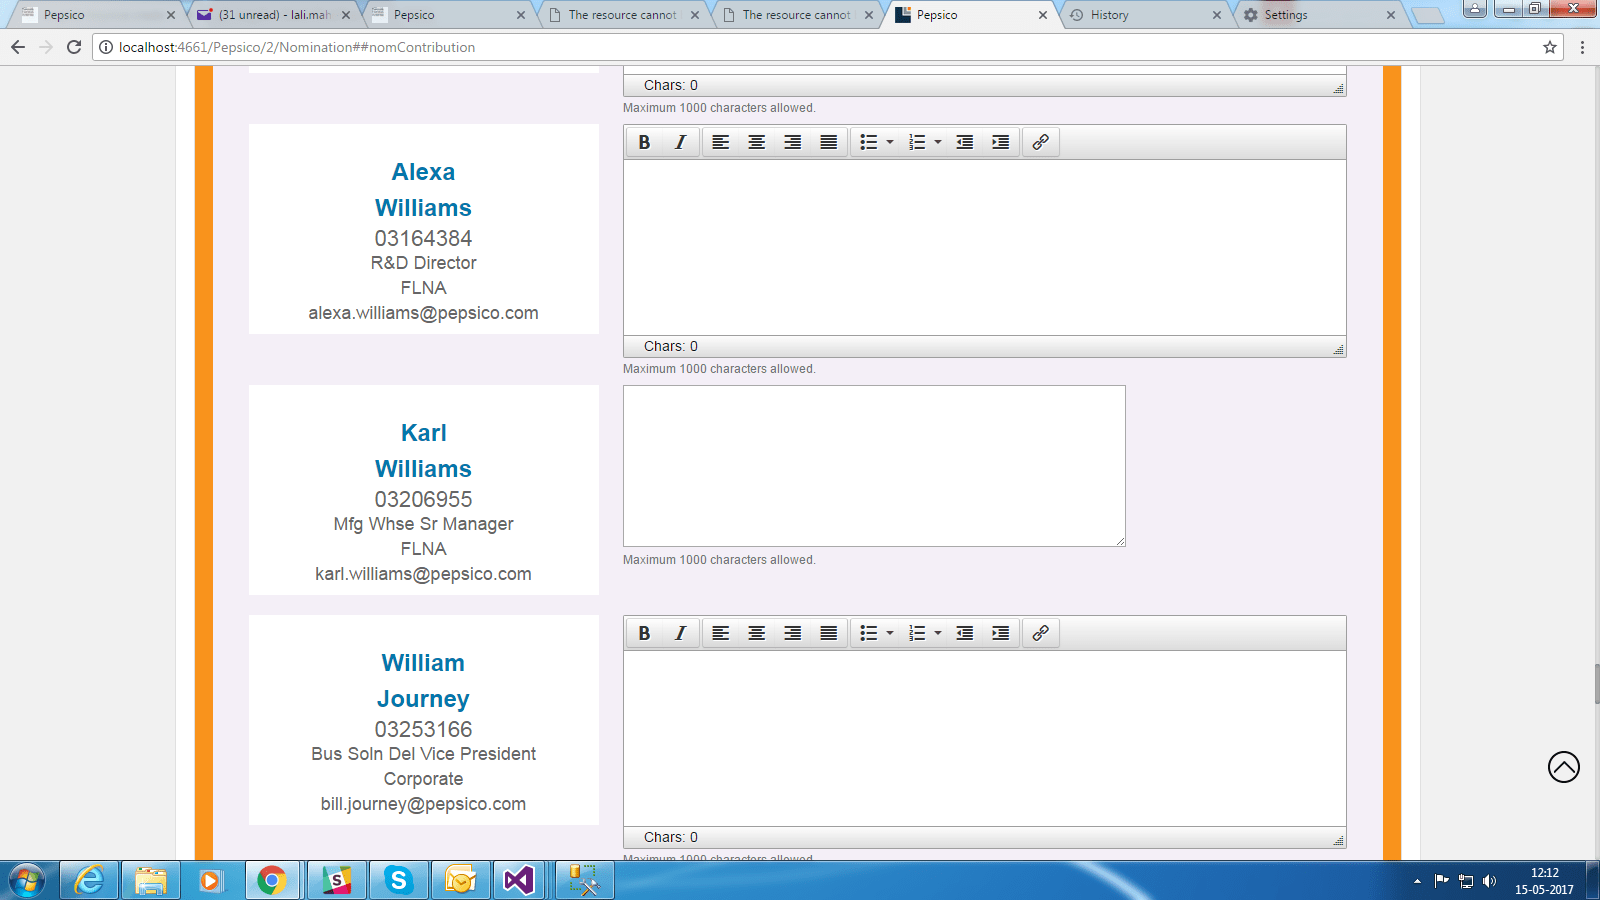The width and height of the screenshot is (1600, 900).
Task: Bookmark this page with the star
Action: [1550, 47]
